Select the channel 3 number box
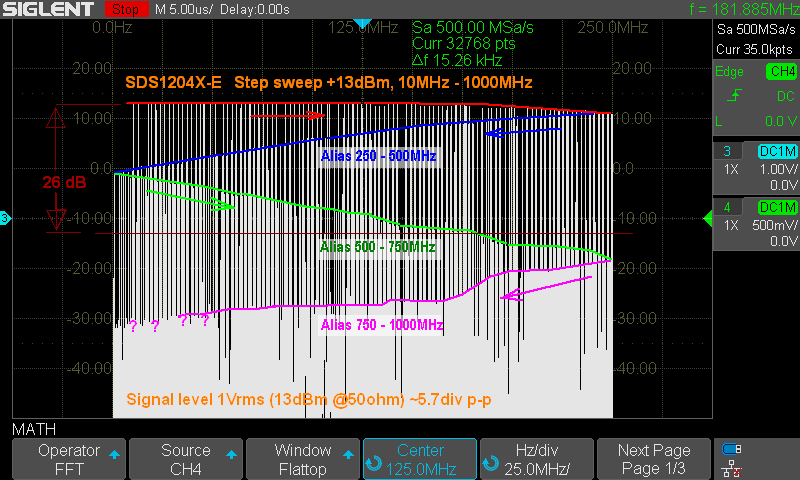 [x=727, y=151]
